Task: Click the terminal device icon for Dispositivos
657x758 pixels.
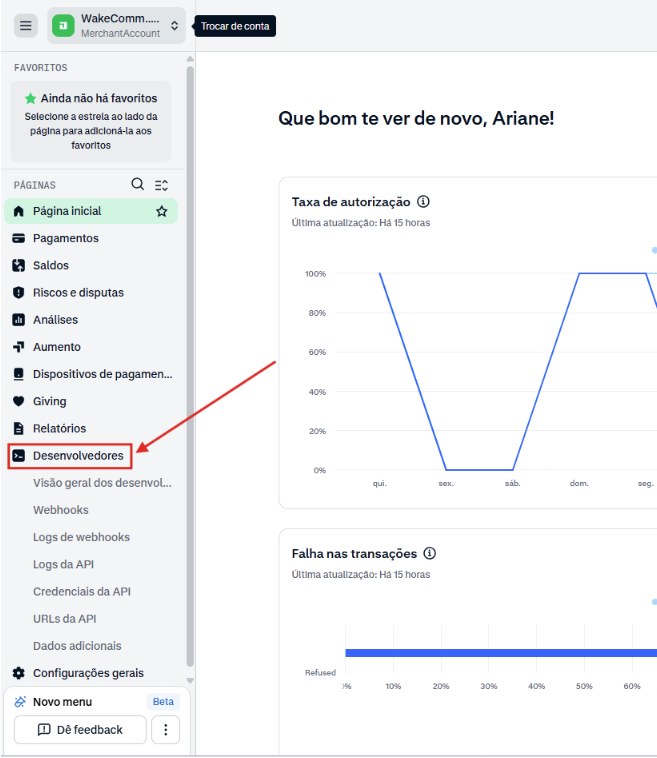Action: coord(18,374)
